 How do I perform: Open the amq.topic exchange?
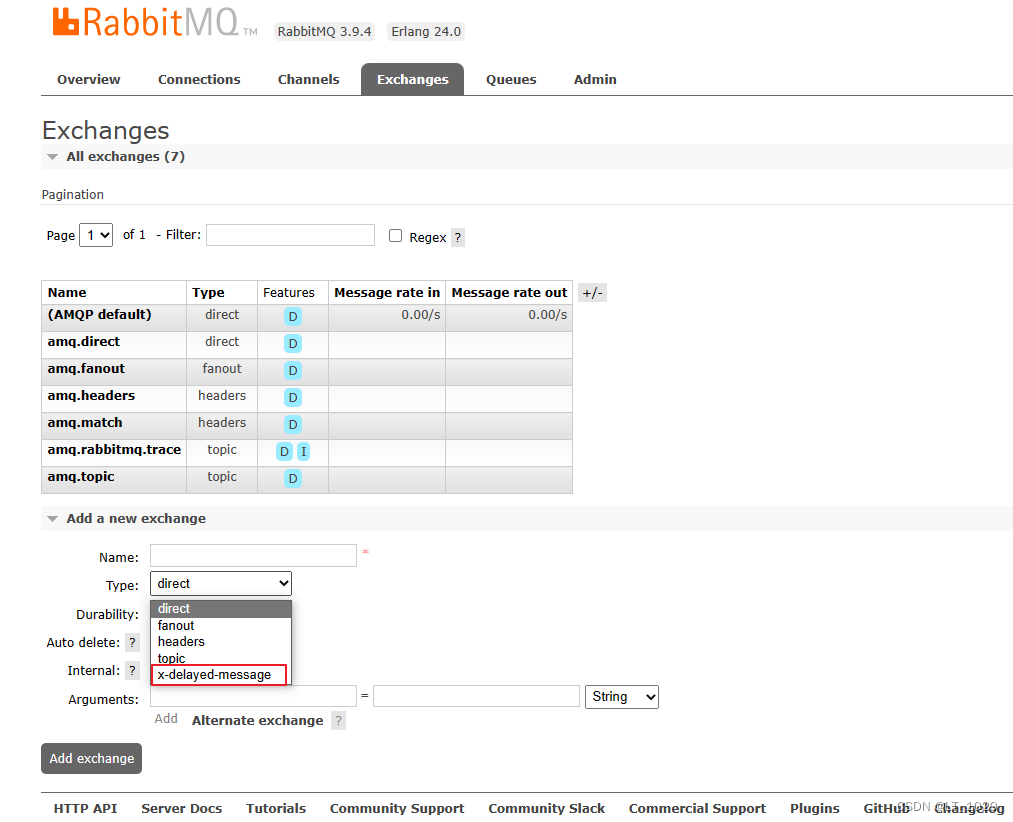coord(81,477)
